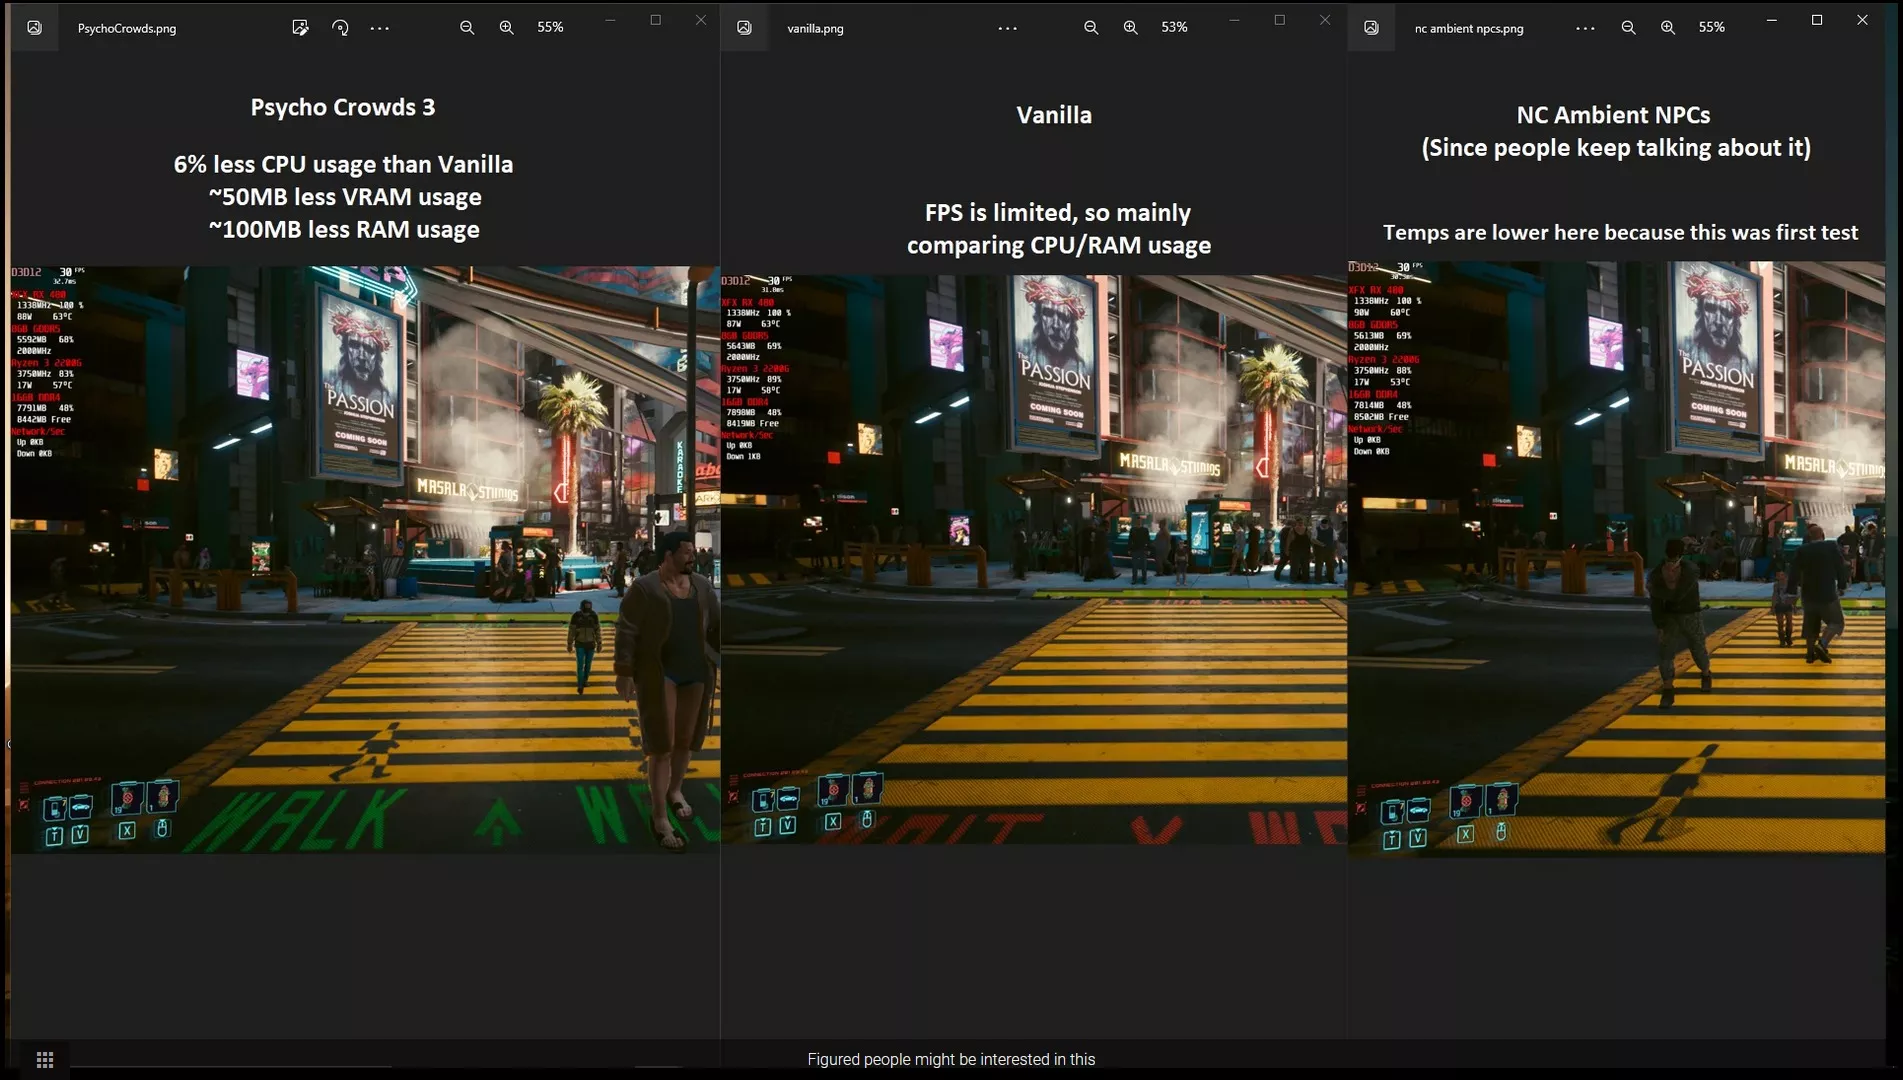Click "~50MB less VRAM usage" text
Screen dimensions: 1903x1080
pos(344,197)
